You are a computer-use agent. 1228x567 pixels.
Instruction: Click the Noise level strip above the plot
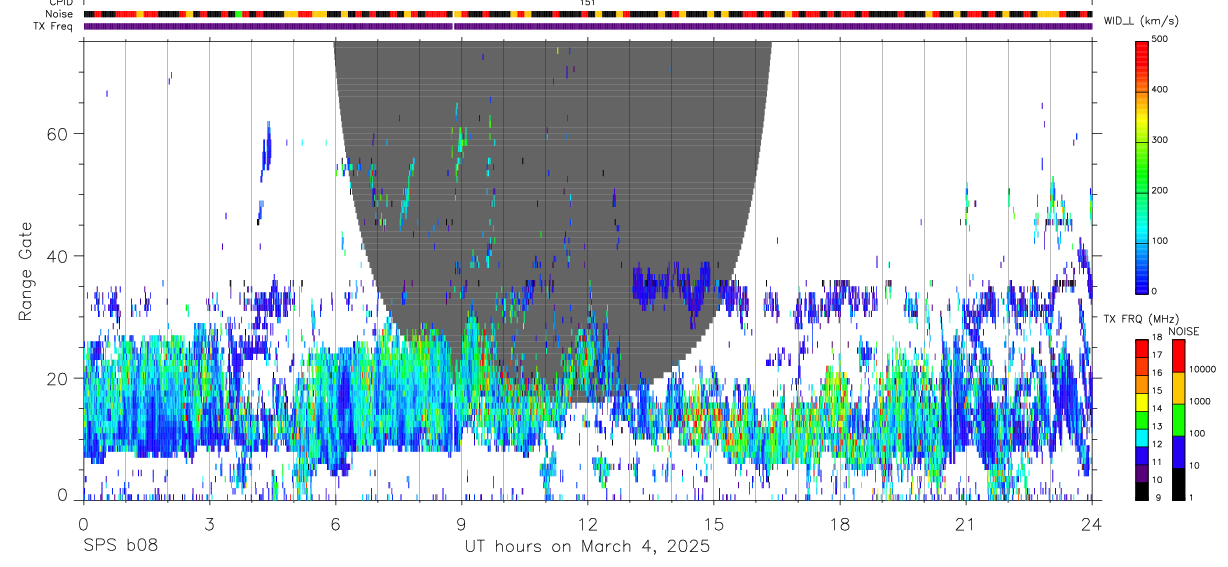(588, 14)
